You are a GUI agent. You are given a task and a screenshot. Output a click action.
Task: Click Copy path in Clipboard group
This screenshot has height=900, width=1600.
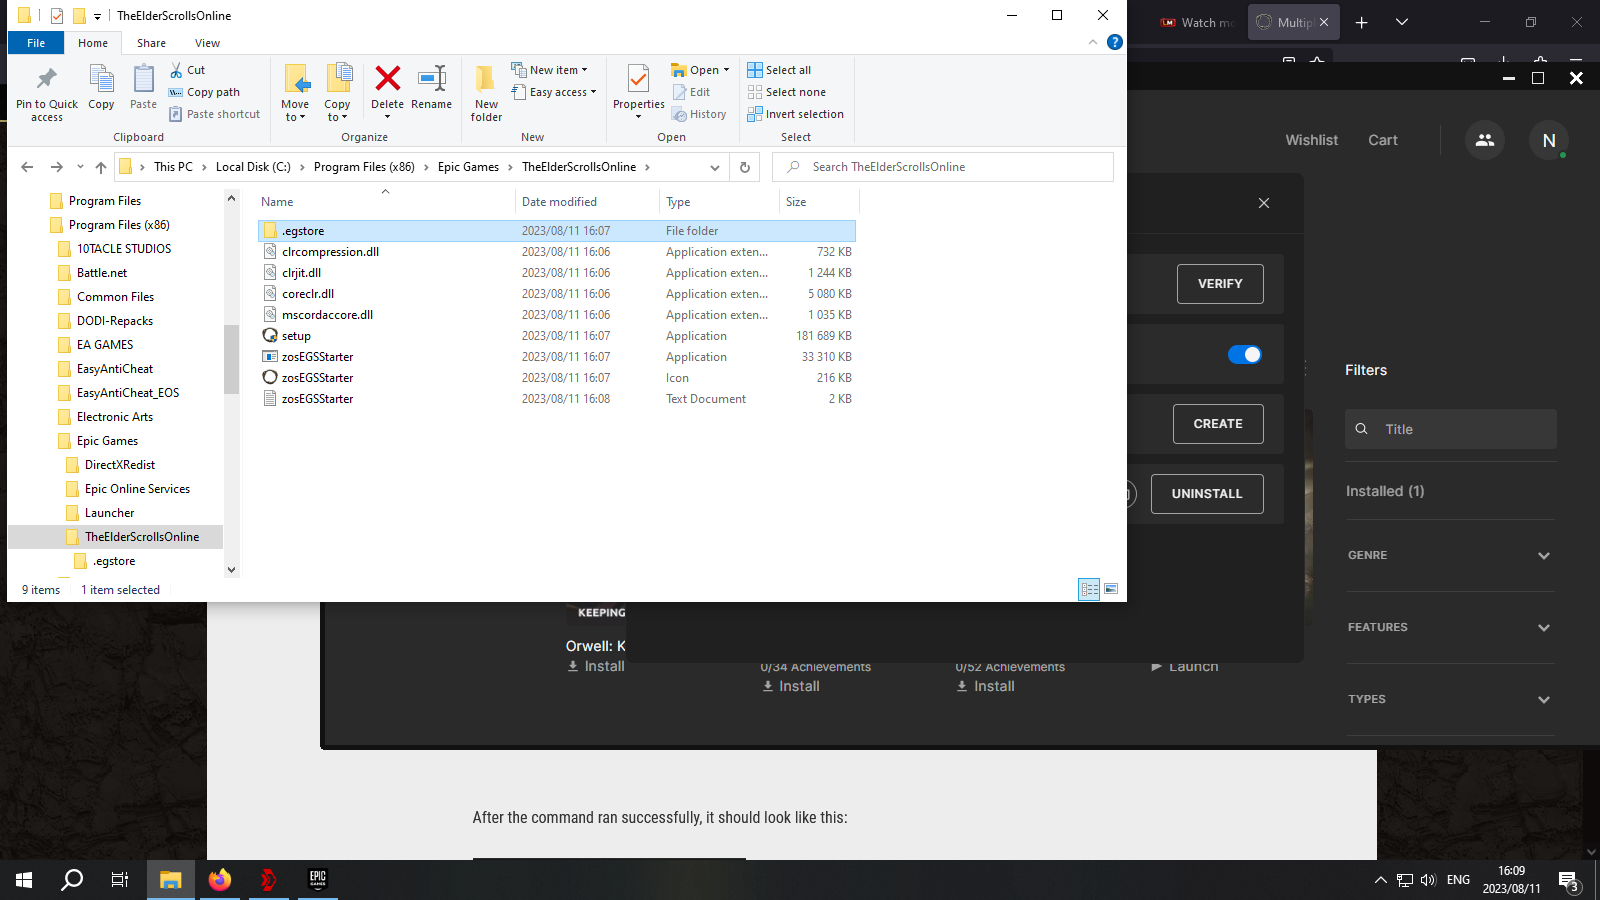tap(204, 92)
